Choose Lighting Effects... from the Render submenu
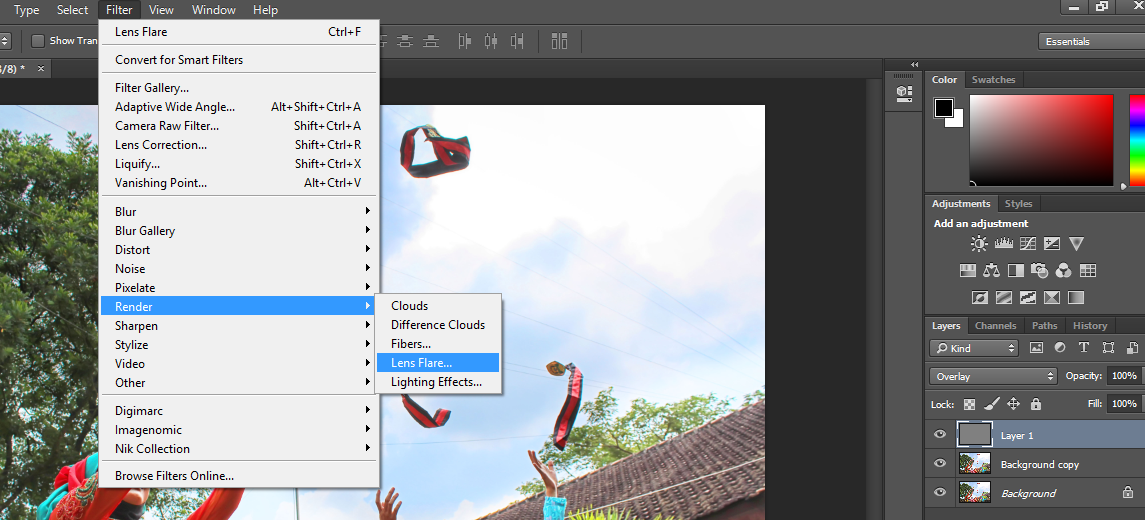The image size is (1145, 520). [x=438, y=381]
